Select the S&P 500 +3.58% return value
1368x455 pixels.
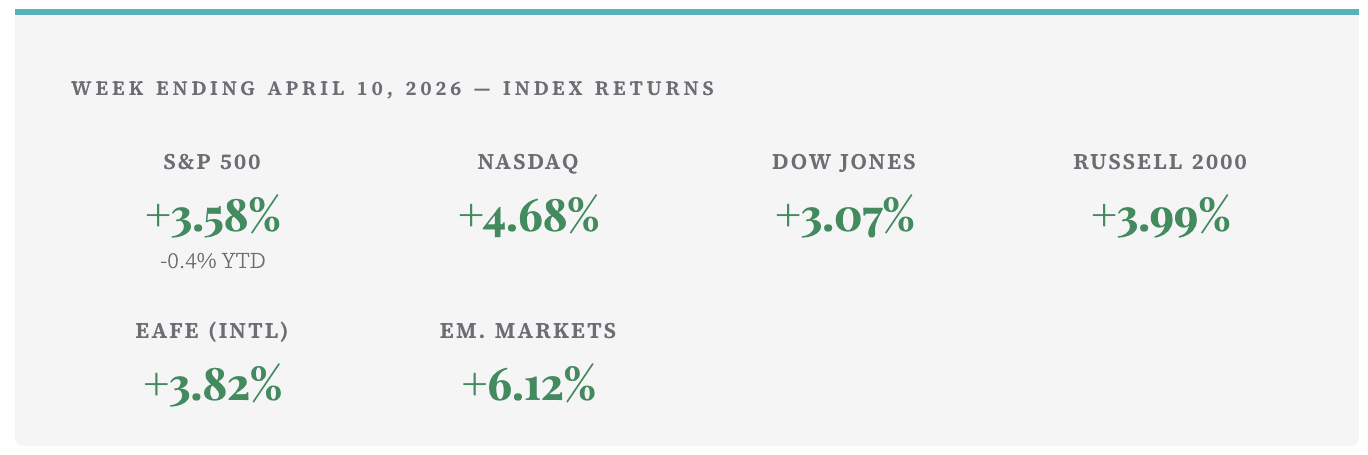[x=212, y=217]
